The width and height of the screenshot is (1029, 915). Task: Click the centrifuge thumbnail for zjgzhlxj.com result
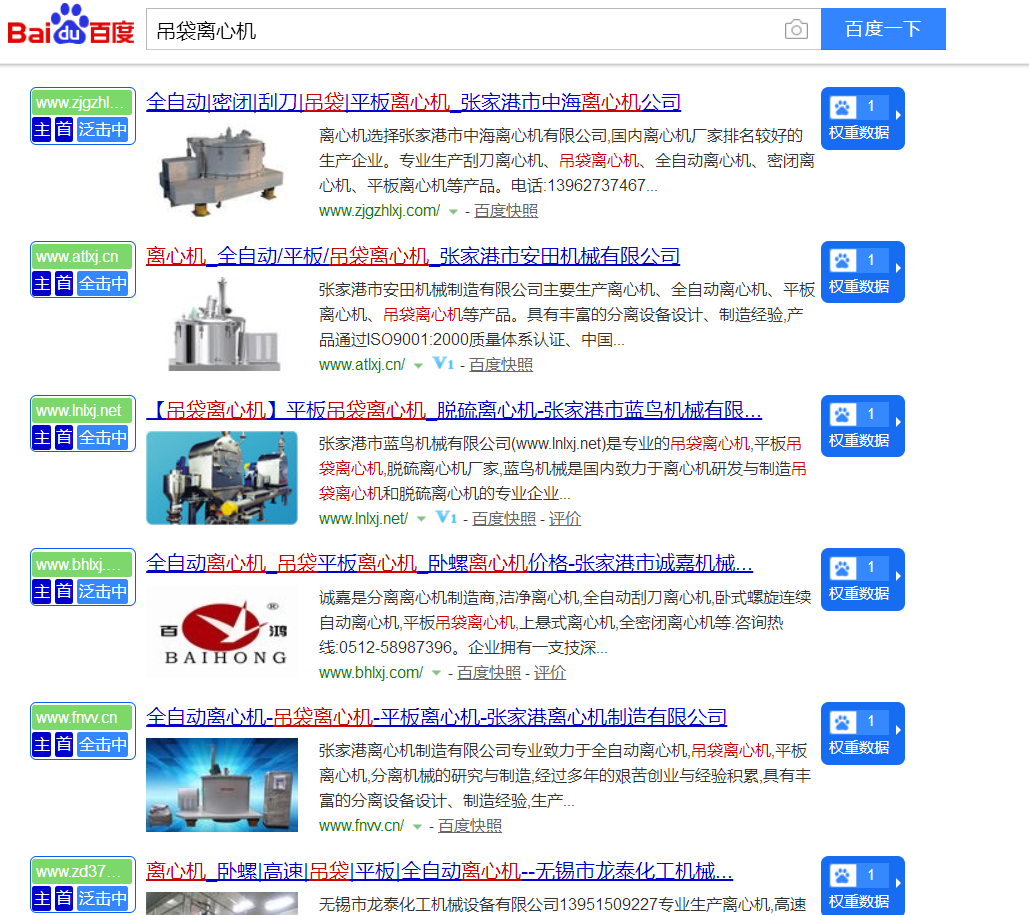[x=222, y=171]
